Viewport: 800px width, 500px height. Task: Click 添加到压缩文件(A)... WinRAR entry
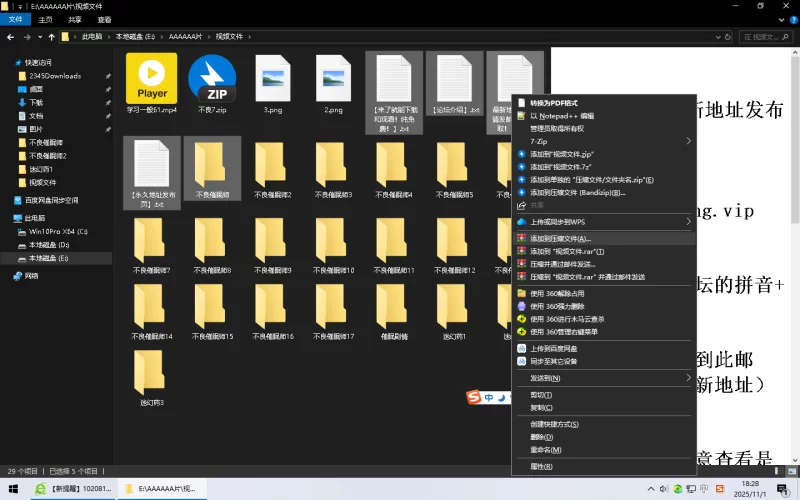pyautogui.click(x=561, y=239)
